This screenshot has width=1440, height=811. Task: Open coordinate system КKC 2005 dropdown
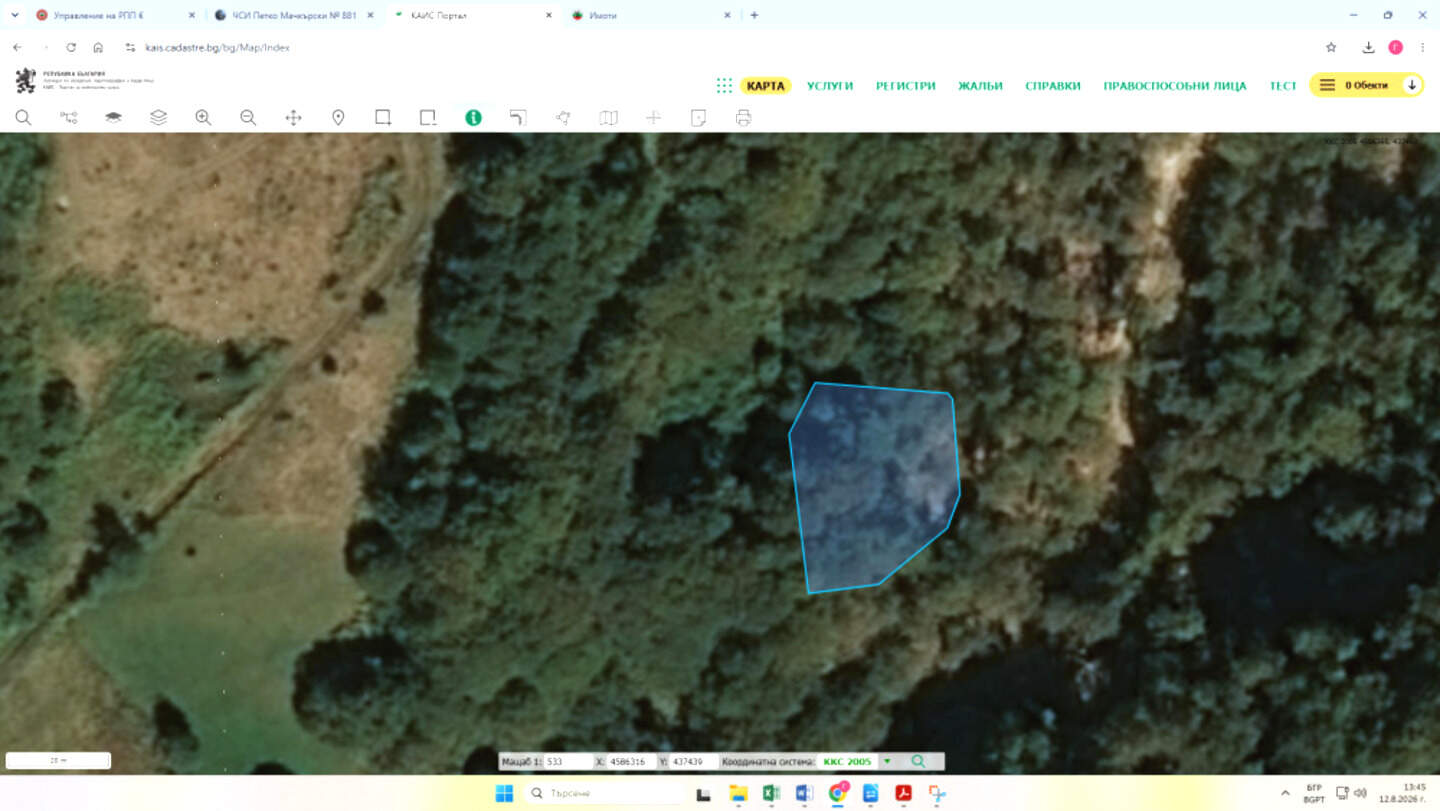pyautogui.click(x=886, y=762)
